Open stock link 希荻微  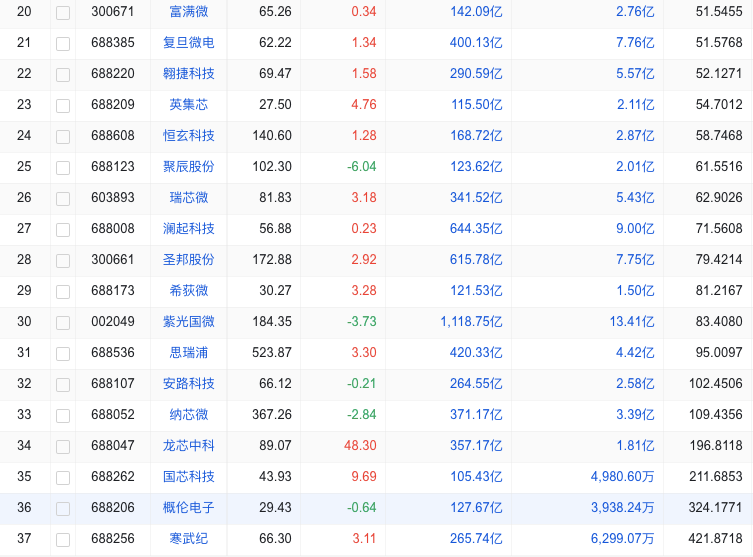pos(189,290)
